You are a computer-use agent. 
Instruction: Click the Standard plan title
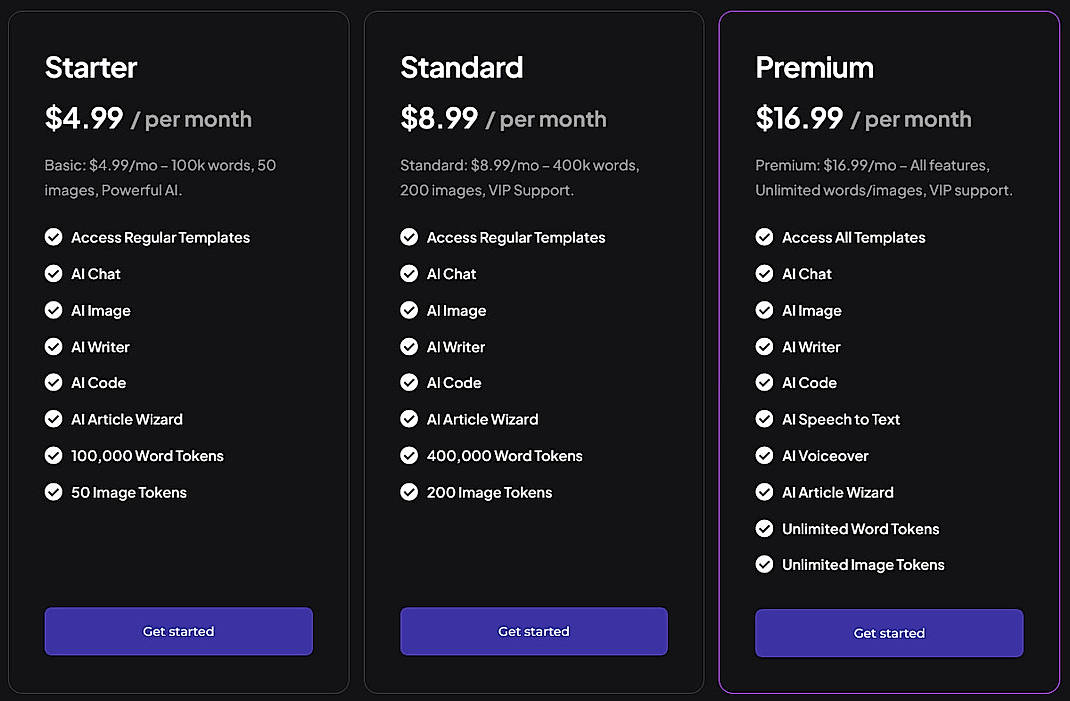click(462, 67)
